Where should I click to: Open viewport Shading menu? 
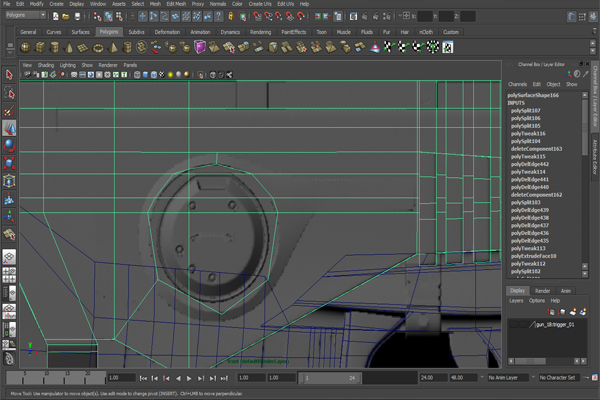(46, 65)
